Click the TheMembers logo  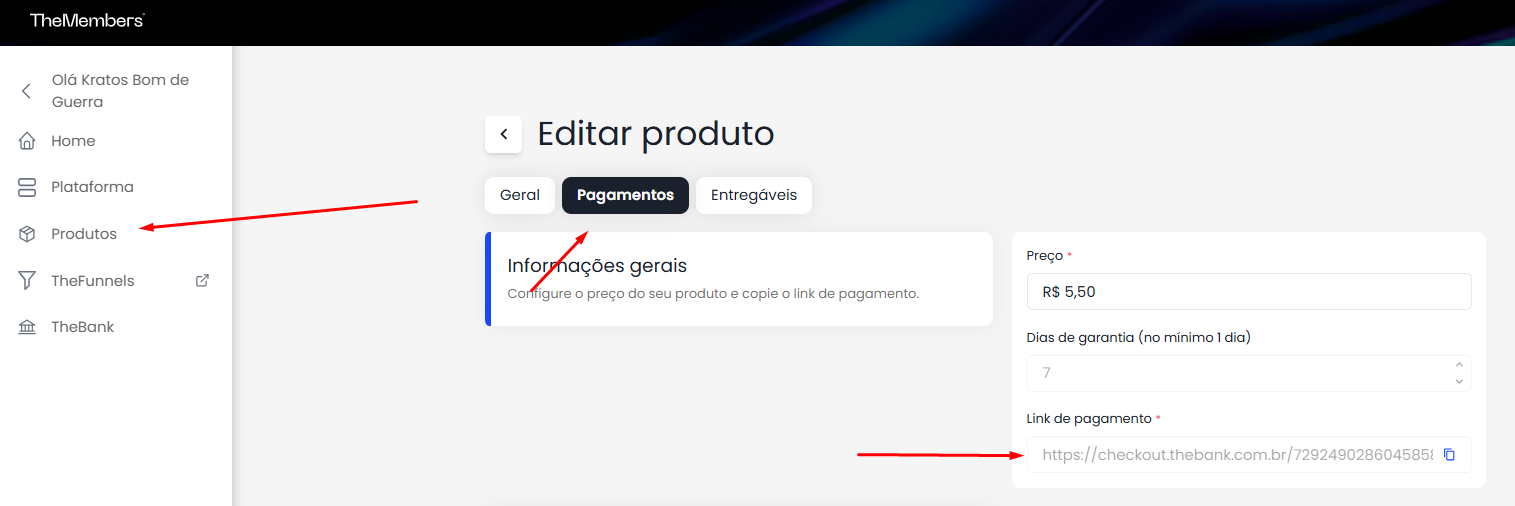pyautogui.click(x=87, y=20)
